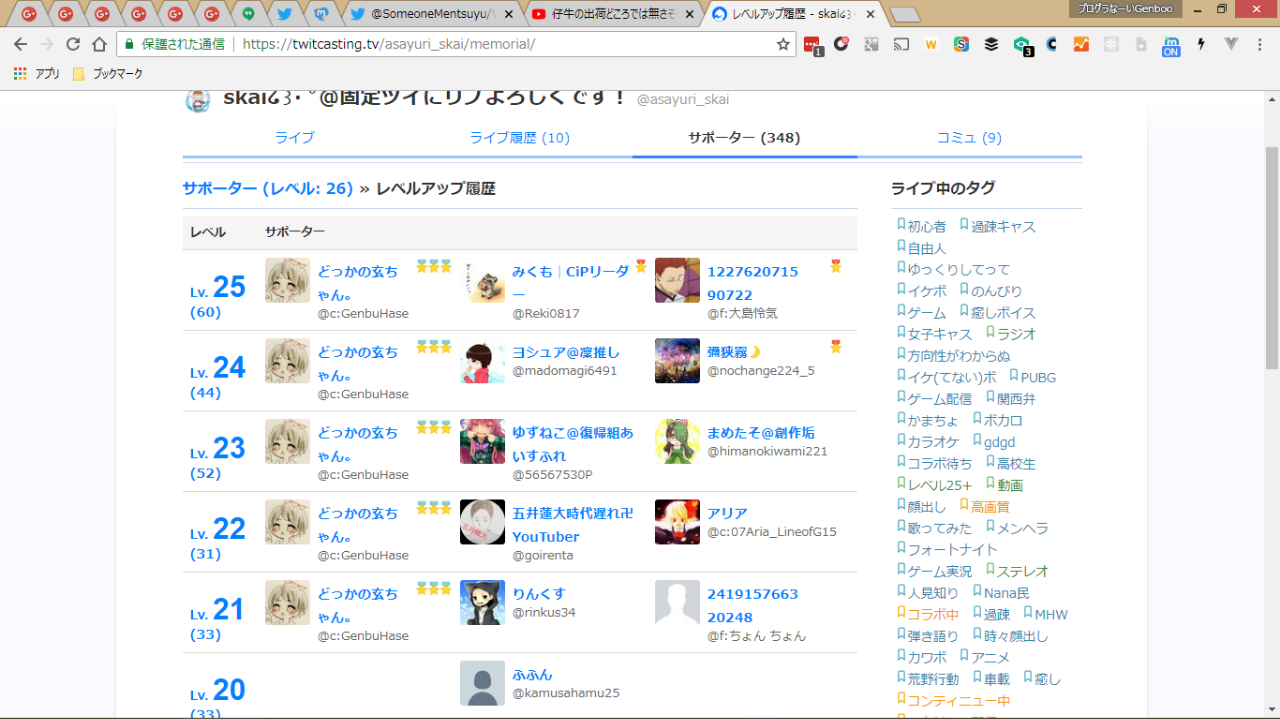
Task: Switch to the ライブ tab
Action: pos(295,138)
